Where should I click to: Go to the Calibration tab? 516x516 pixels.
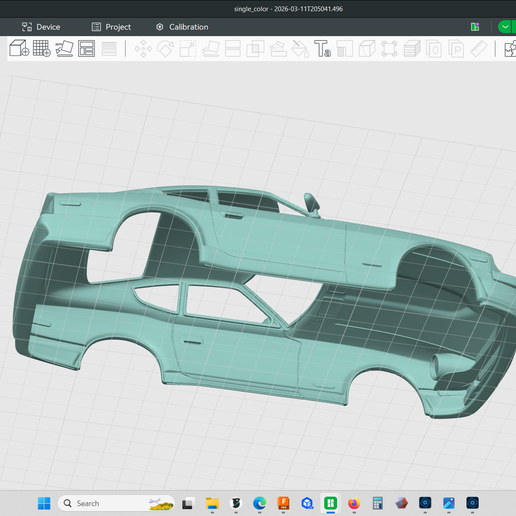pos(182,27)
